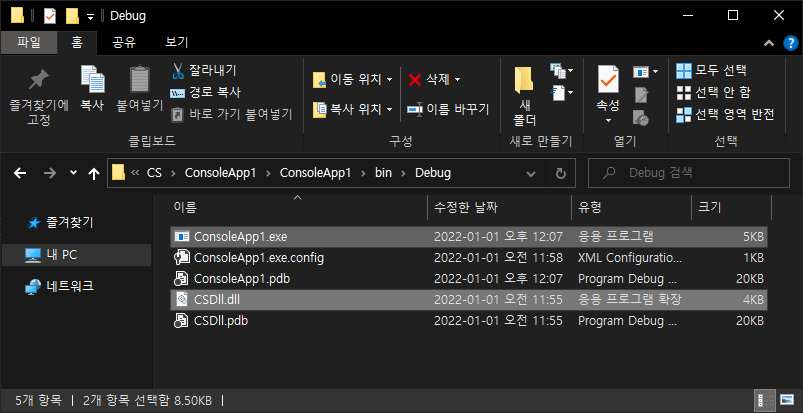Click bin in the address breadcrumb
The image size is (803, 413).
tap(383, 173)
